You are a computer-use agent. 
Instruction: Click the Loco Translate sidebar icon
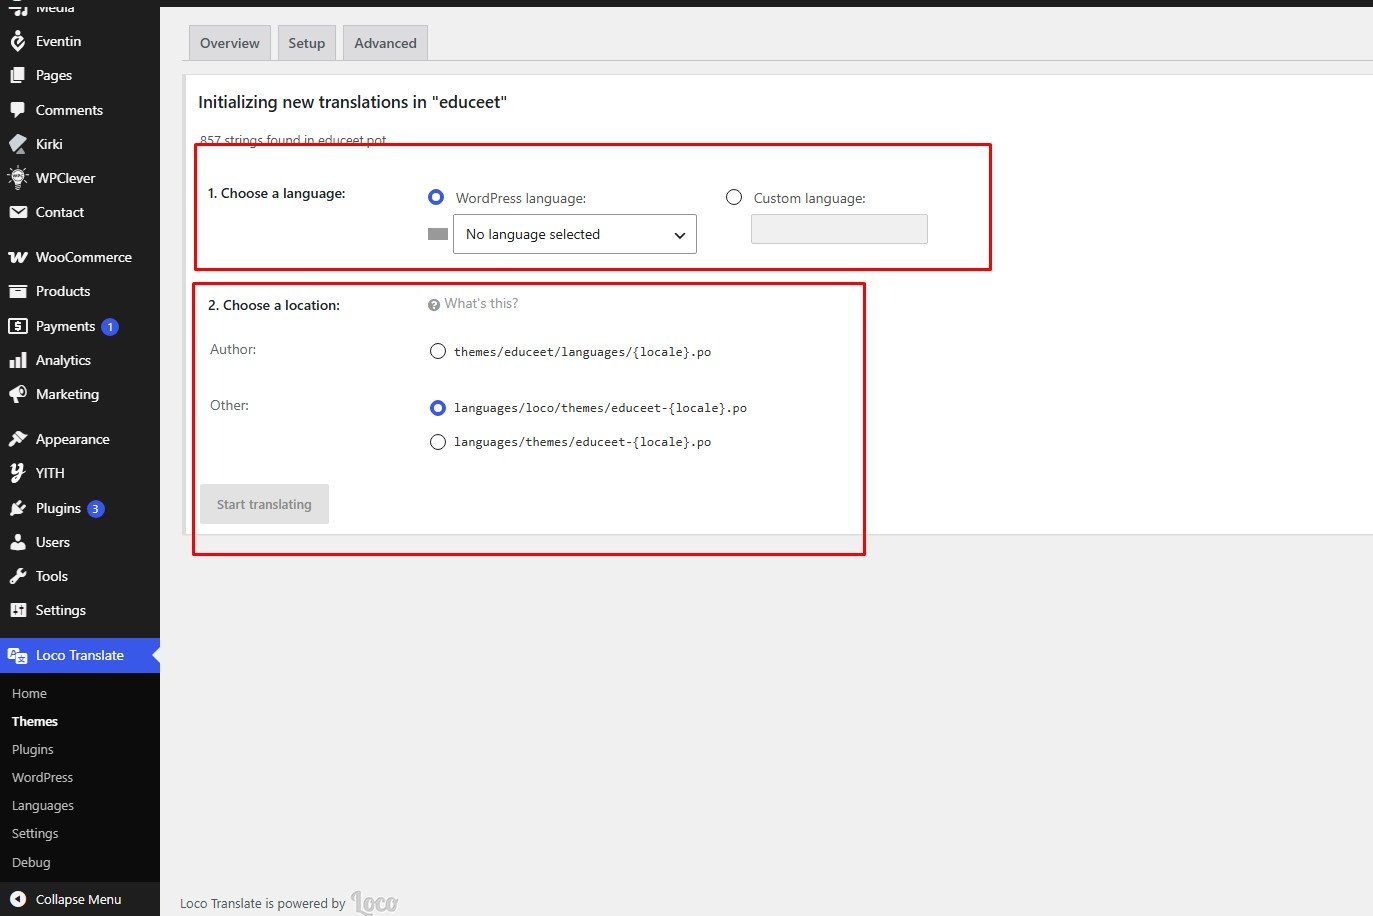point(17,655)
